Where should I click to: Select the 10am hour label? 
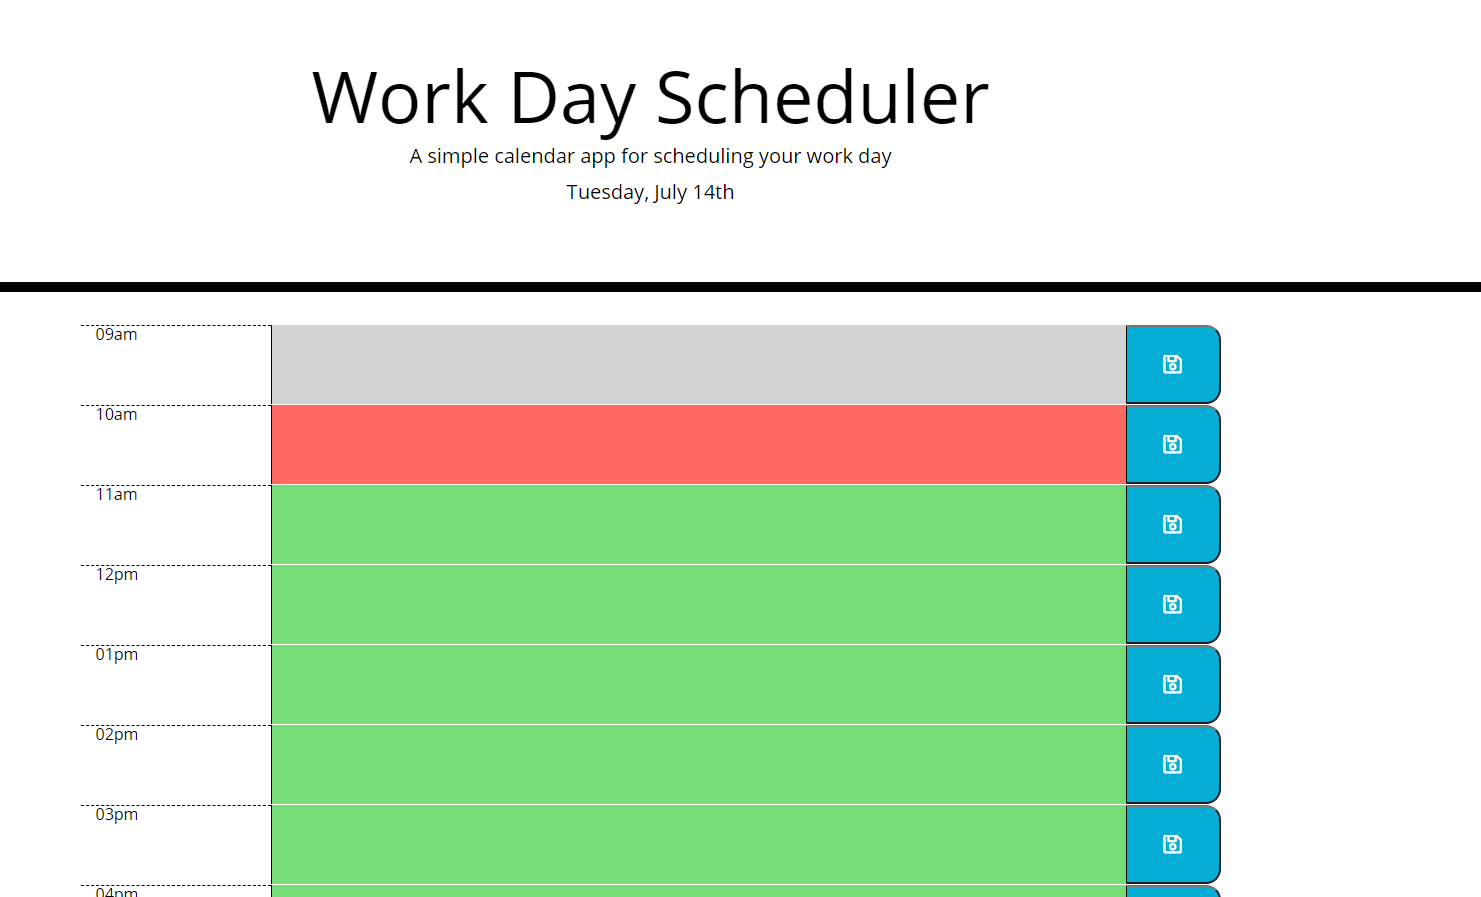coord(116,414)
